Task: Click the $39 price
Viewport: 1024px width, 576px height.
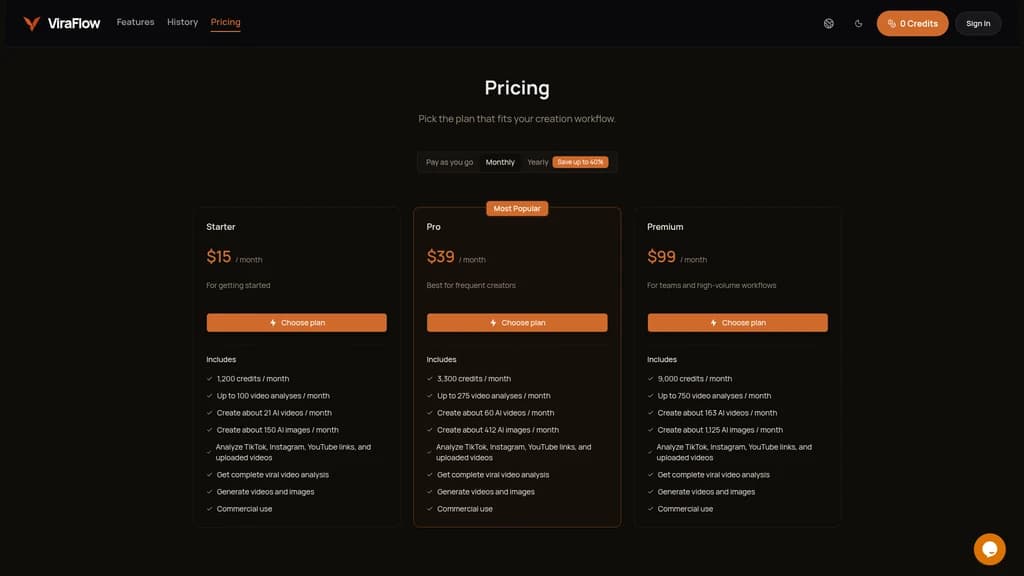Action: point(440,257)
